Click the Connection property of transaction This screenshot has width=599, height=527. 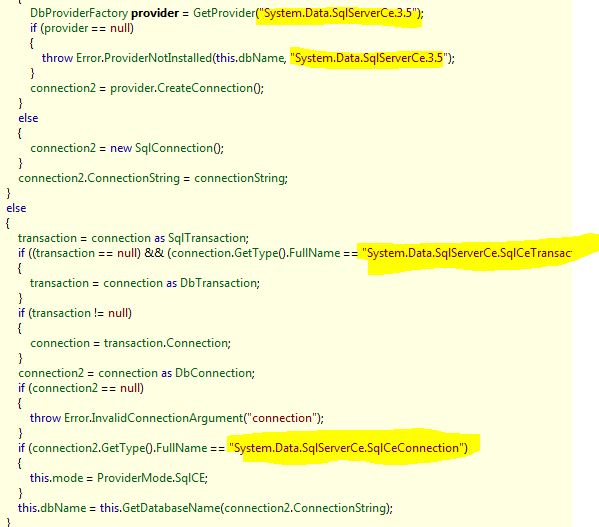(197, 343)
